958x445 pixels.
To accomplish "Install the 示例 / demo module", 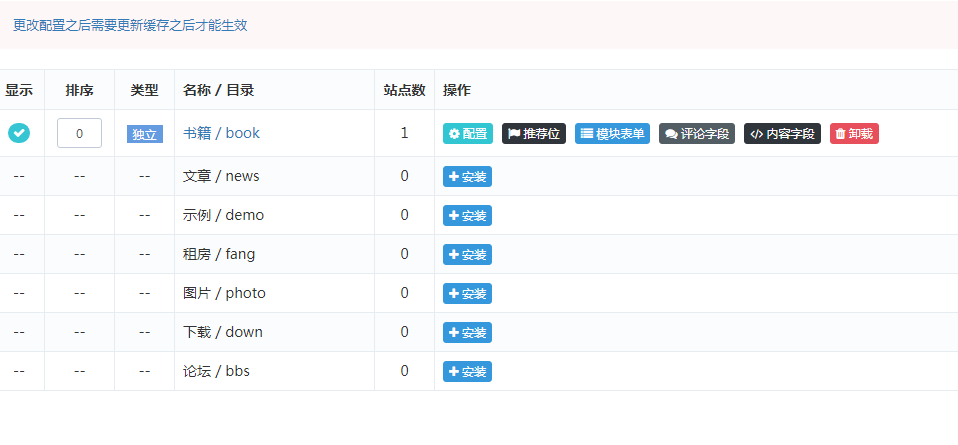I will (x=467, y=216).
